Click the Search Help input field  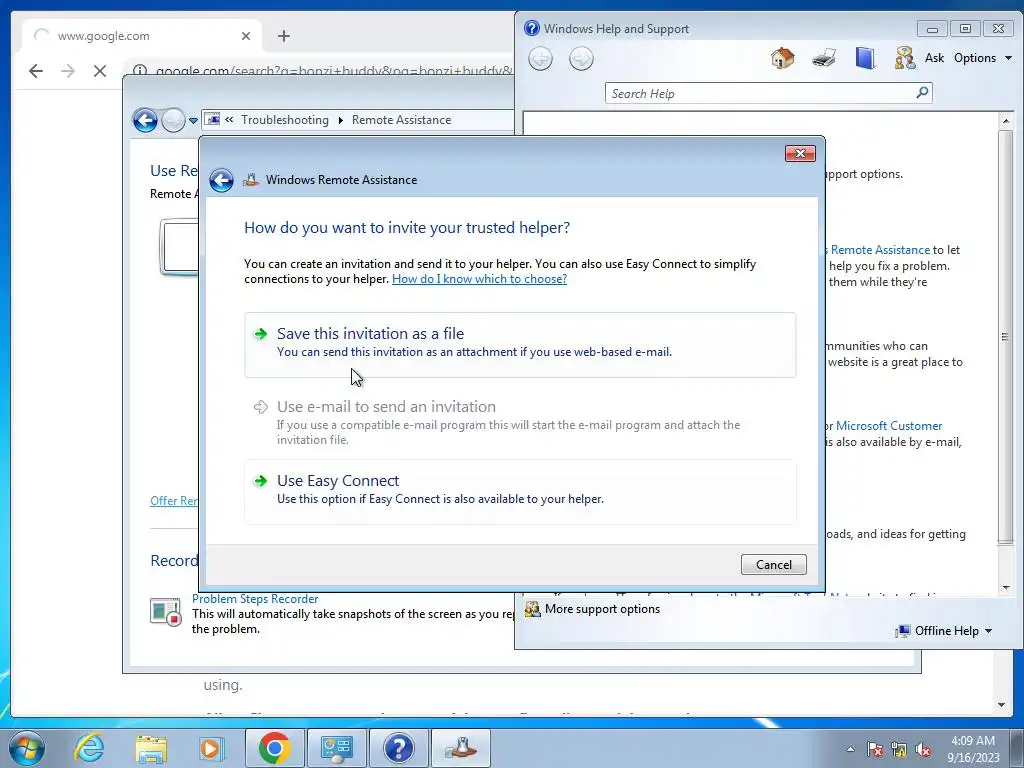[x=761, y=93]
